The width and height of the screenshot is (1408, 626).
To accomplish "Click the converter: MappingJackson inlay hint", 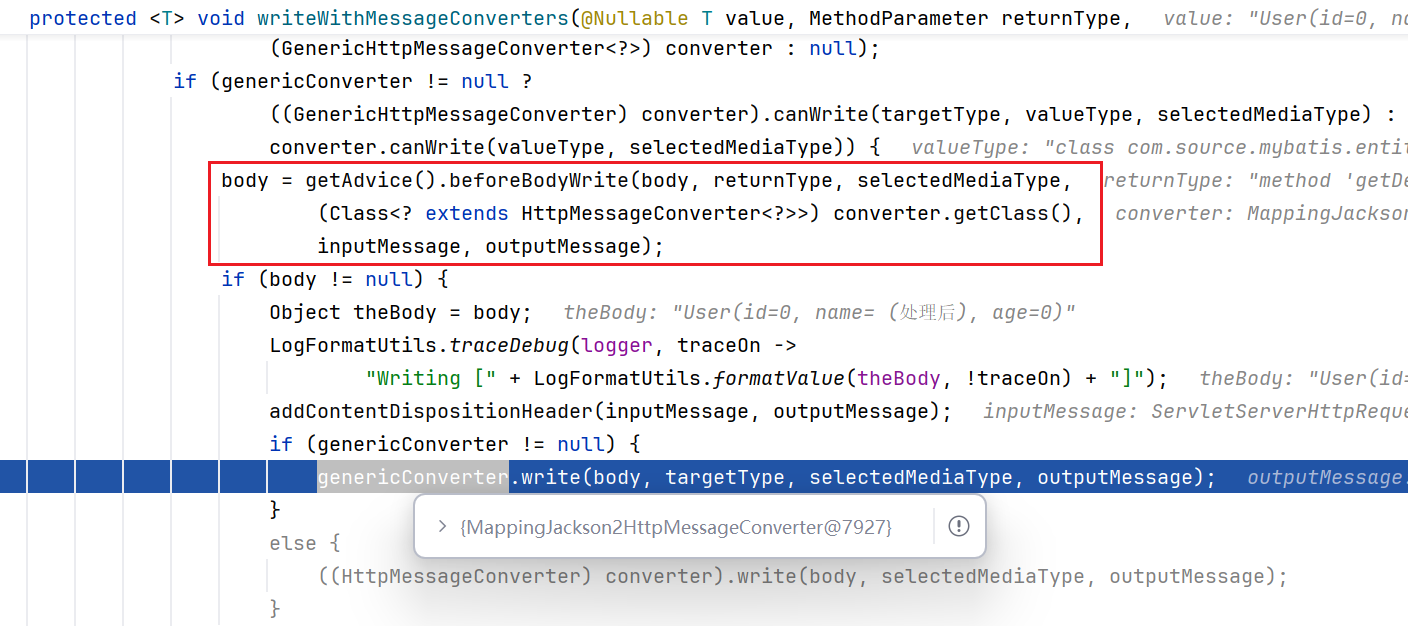I will coord(1261,213).
